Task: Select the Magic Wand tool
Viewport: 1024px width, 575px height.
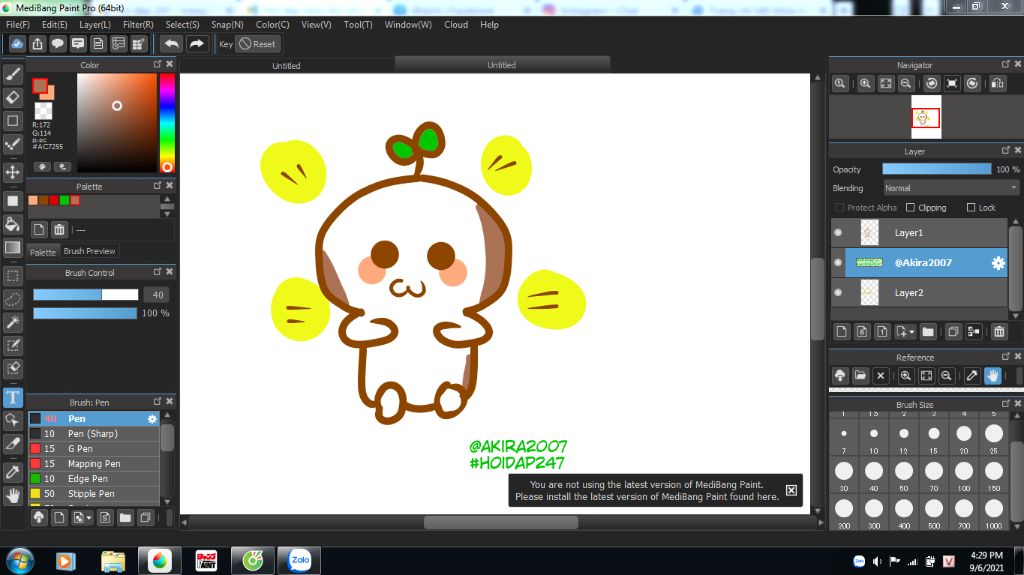Action: (12, 322)
